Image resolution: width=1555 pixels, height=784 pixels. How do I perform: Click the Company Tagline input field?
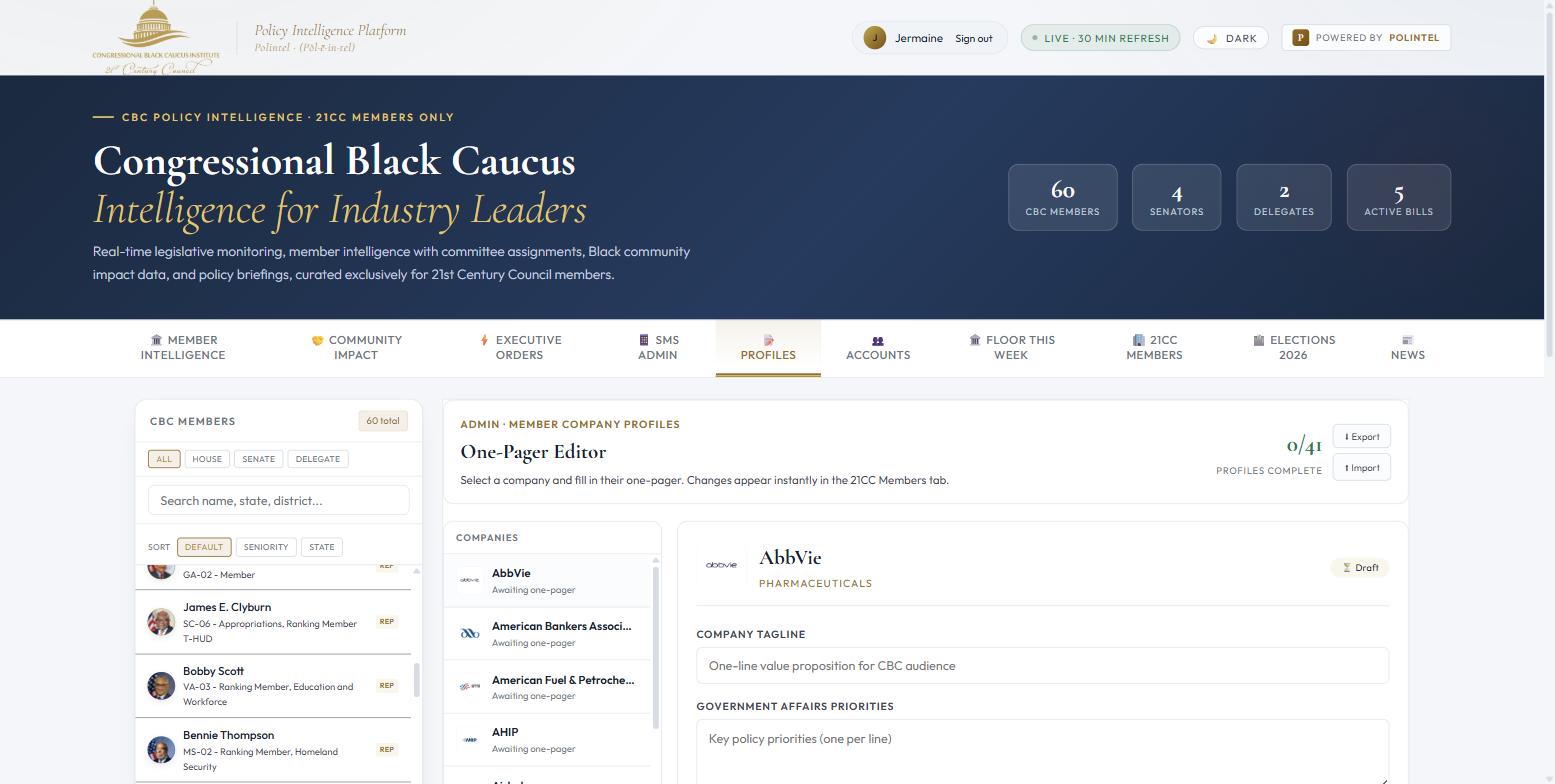1043,666
